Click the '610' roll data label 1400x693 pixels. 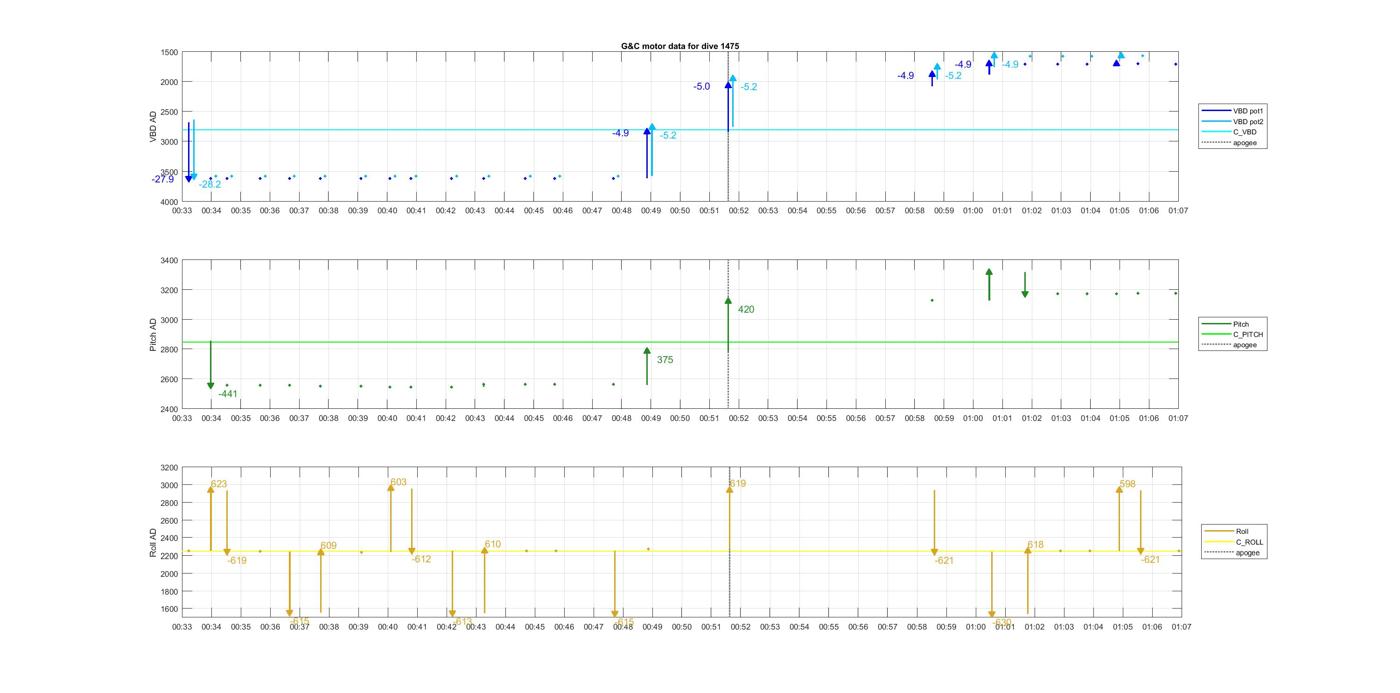493,545
